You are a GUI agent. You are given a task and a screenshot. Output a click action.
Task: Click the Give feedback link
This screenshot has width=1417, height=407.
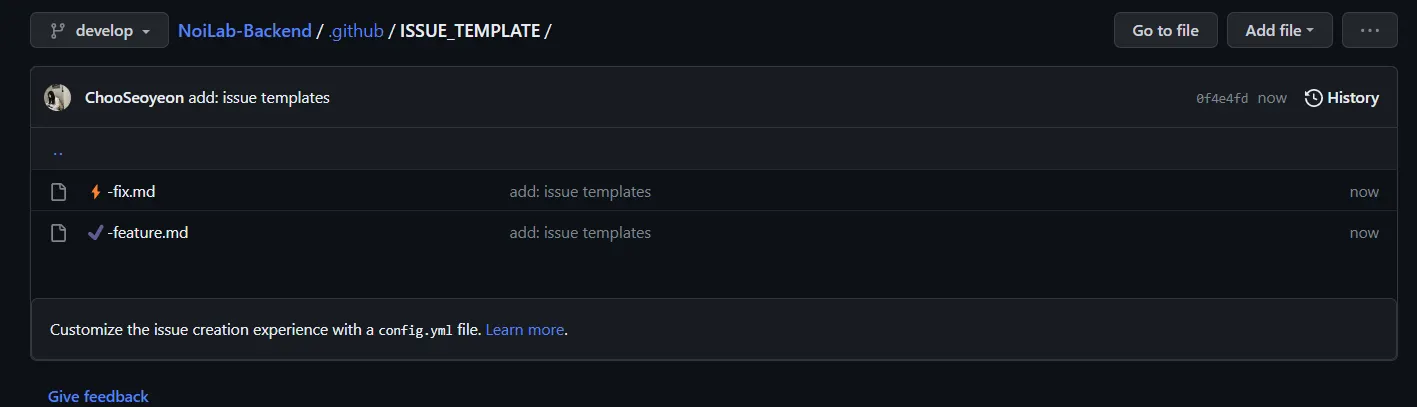[98, 397]
